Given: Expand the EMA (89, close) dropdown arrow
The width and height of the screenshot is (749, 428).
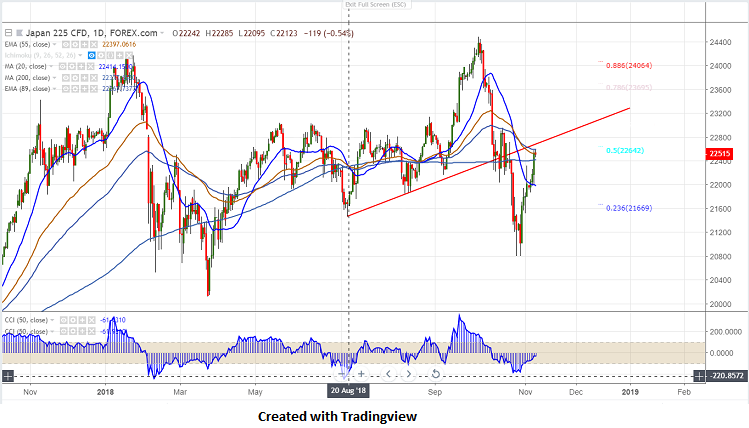Looking at the screenshot, I should tap(54, 89).
